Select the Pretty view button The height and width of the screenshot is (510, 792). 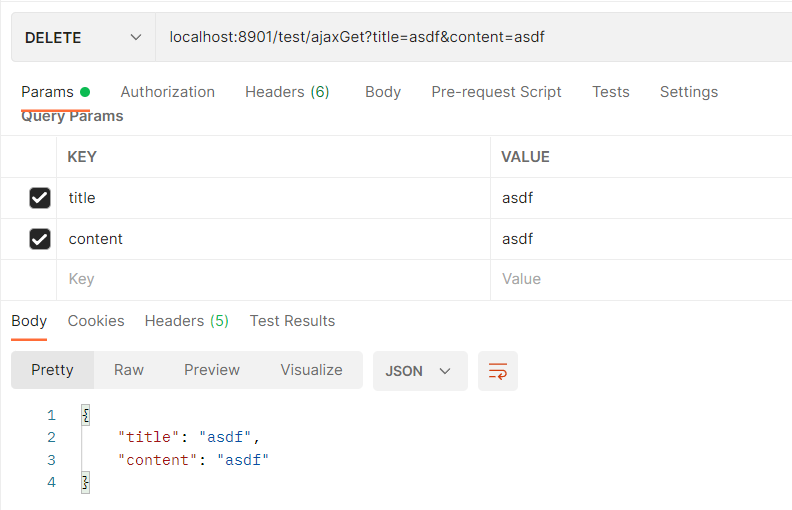tap(53, 370)
